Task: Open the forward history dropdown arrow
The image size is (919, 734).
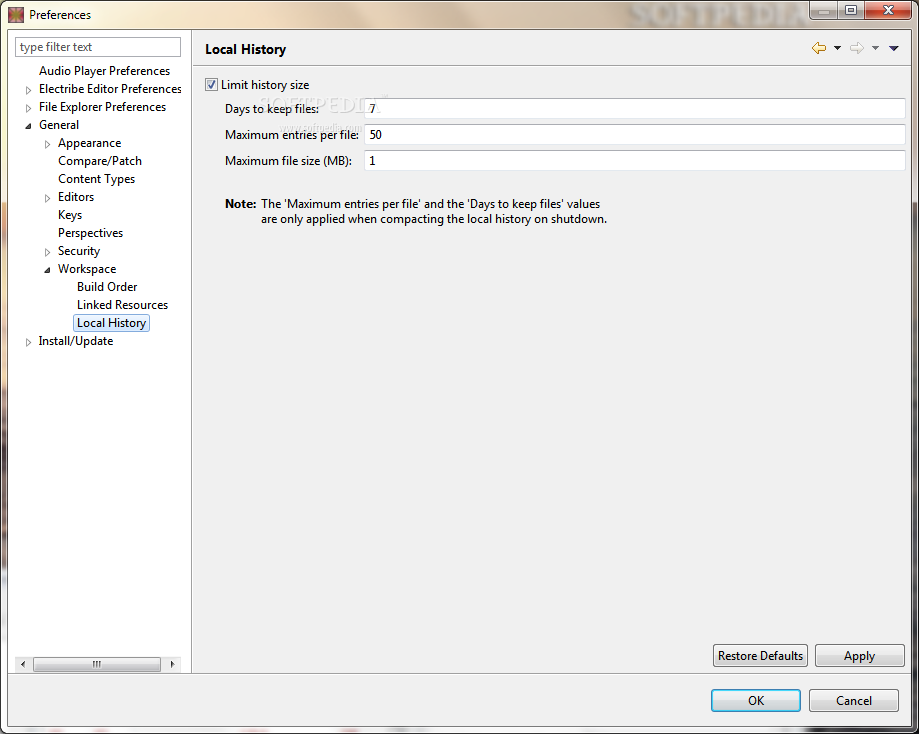Action: click(x=875, y=48)
